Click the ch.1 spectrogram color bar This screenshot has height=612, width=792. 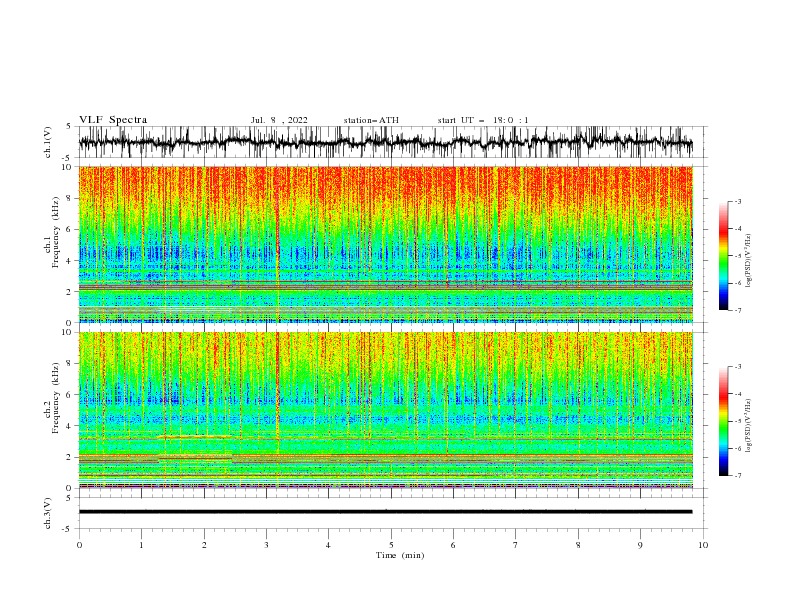click(724, 256)
